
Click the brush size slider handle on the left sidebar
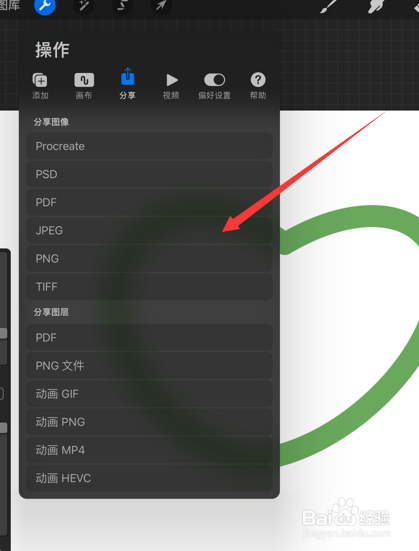[x=3, y=333]
